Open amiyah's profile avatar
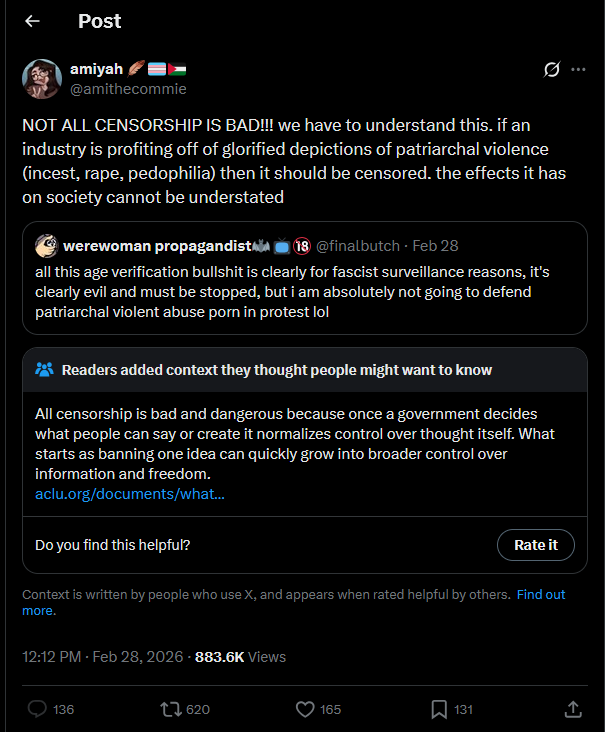605x732 pixels. pos(42,79)
